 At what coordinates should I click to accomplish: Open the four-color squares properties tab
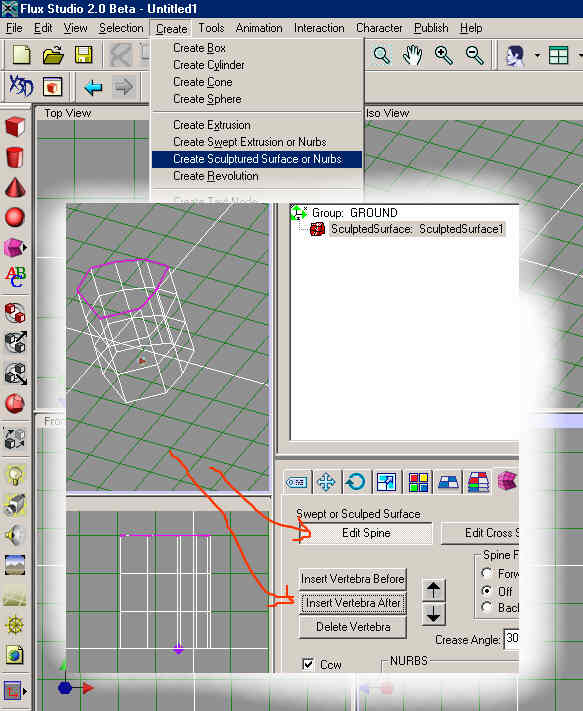click(418, 482)
